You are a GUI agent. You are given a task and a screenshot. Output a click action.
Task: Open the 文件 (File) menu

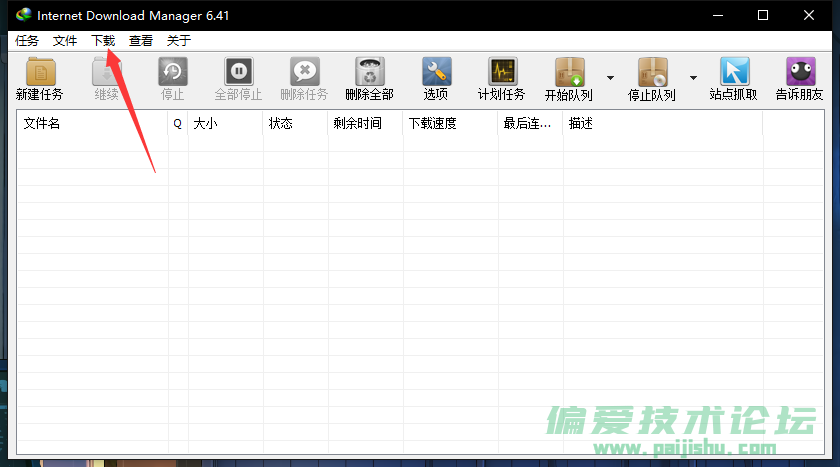[x=65, y=41]
